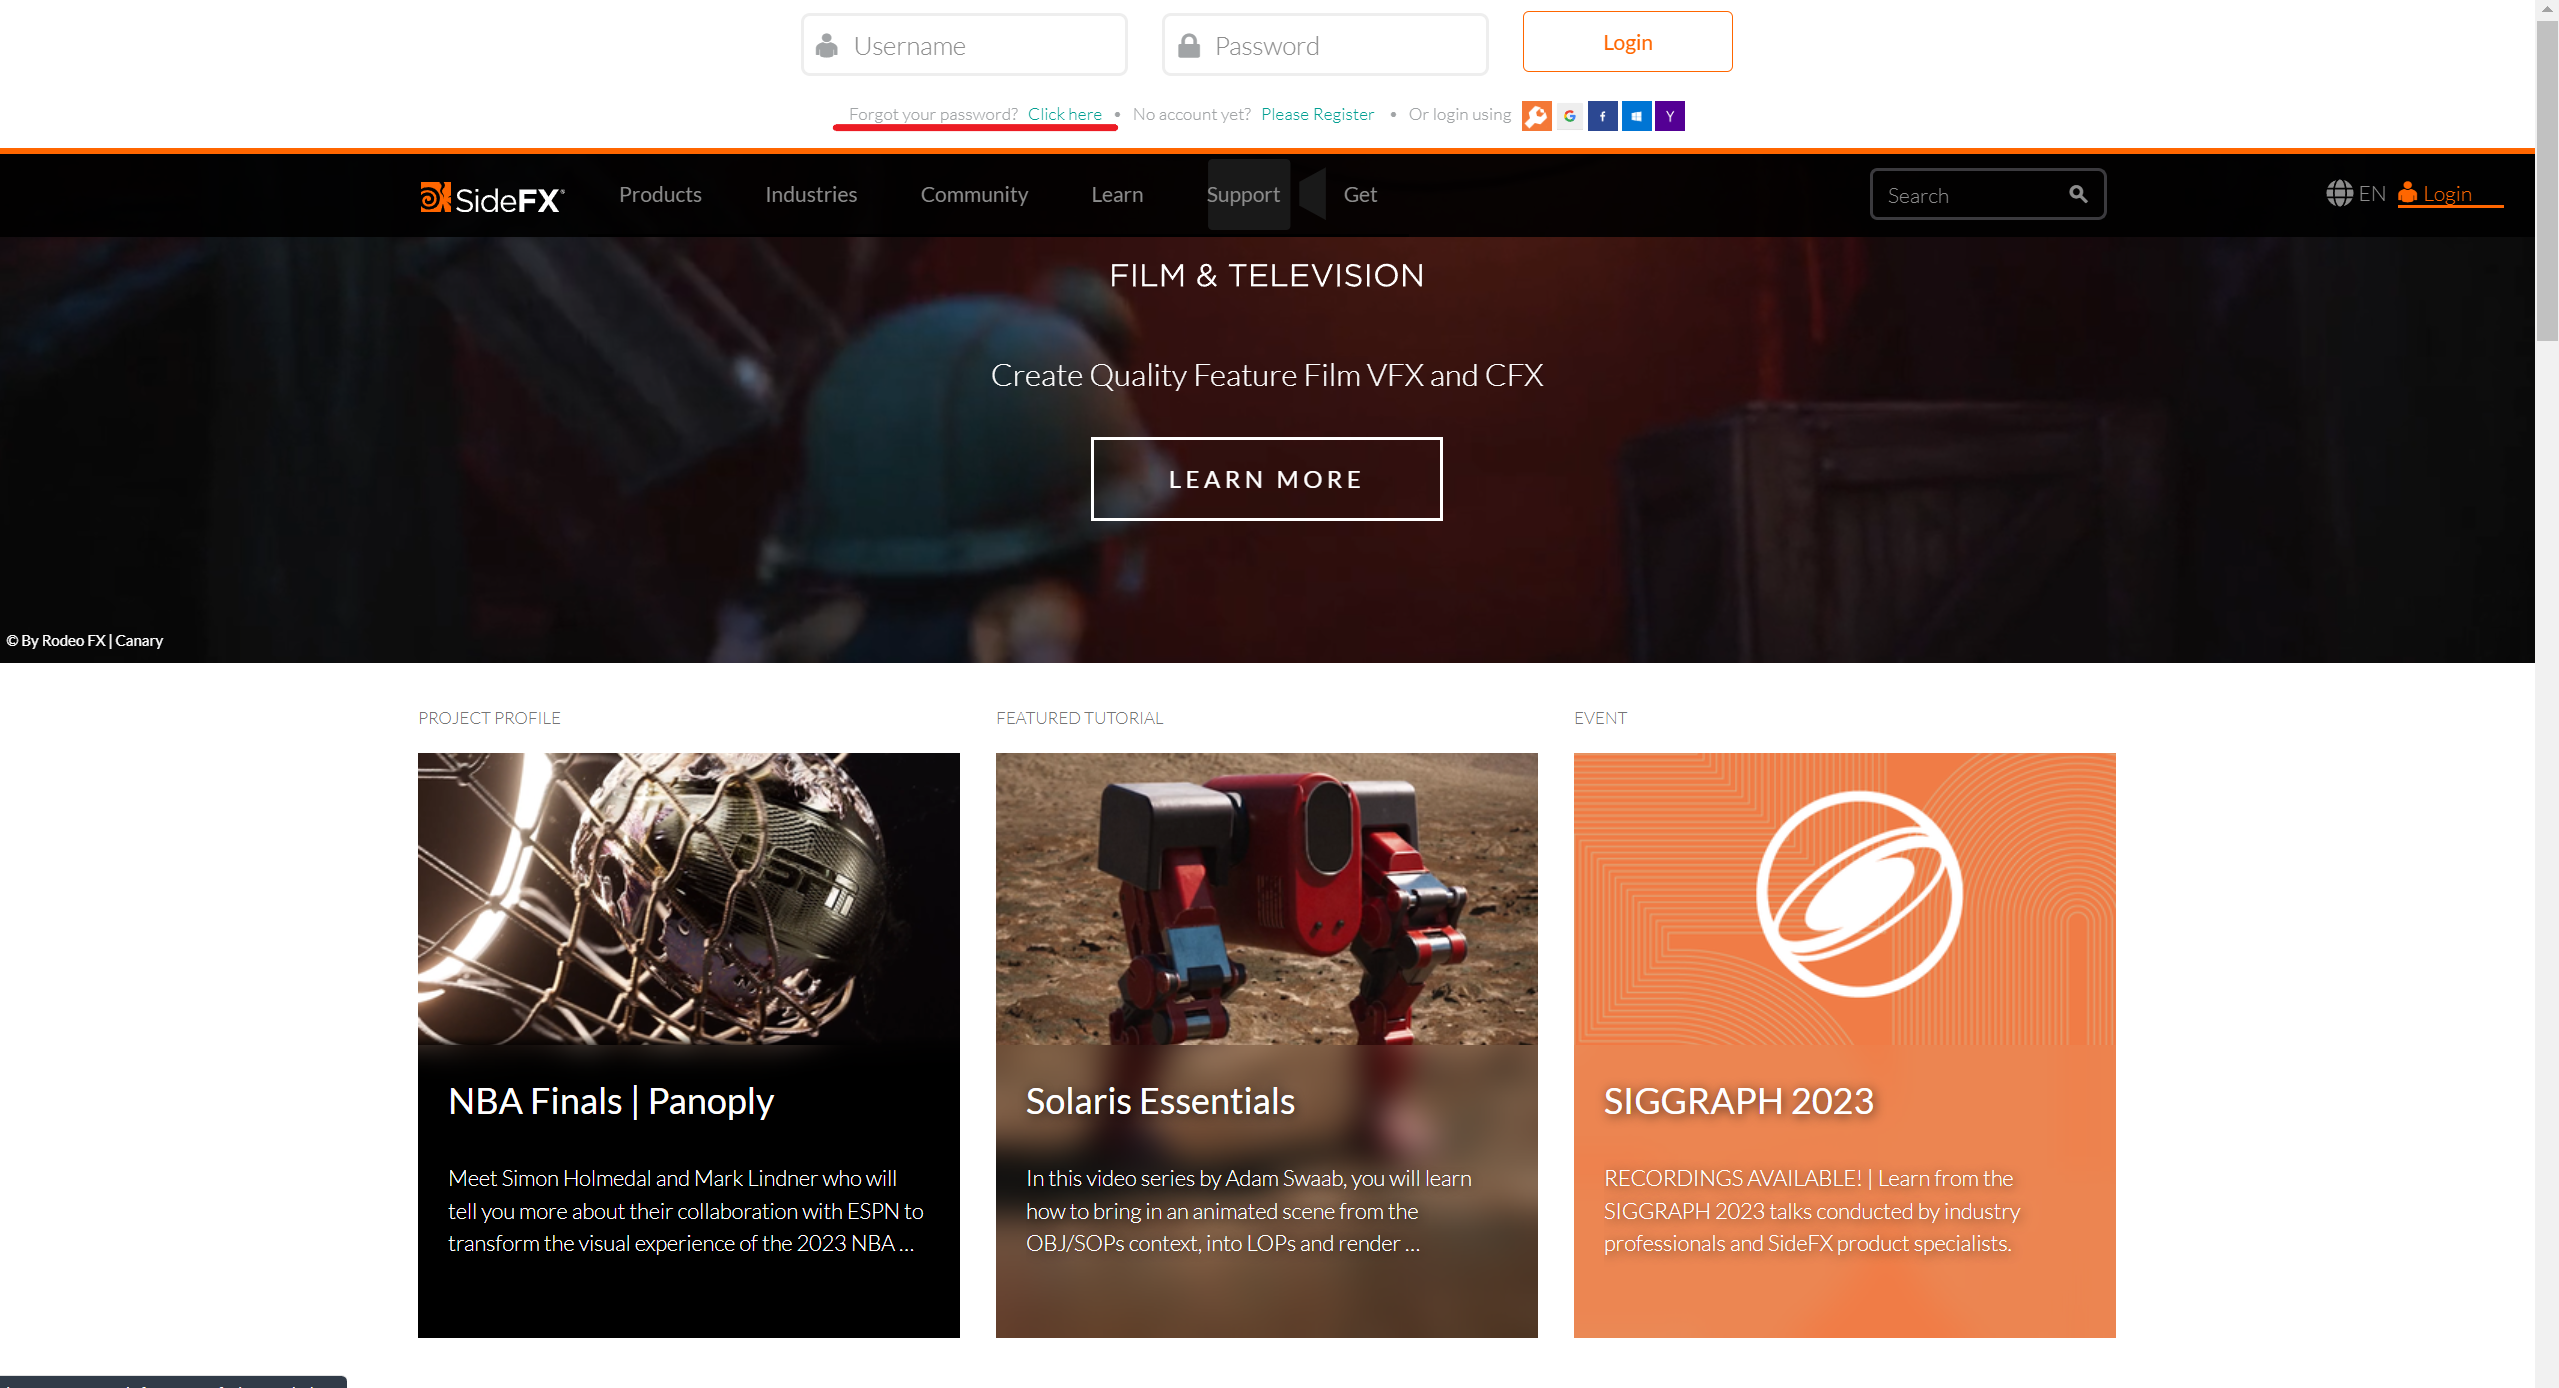
Task: Click the SideFX logo
Action: 492,197
